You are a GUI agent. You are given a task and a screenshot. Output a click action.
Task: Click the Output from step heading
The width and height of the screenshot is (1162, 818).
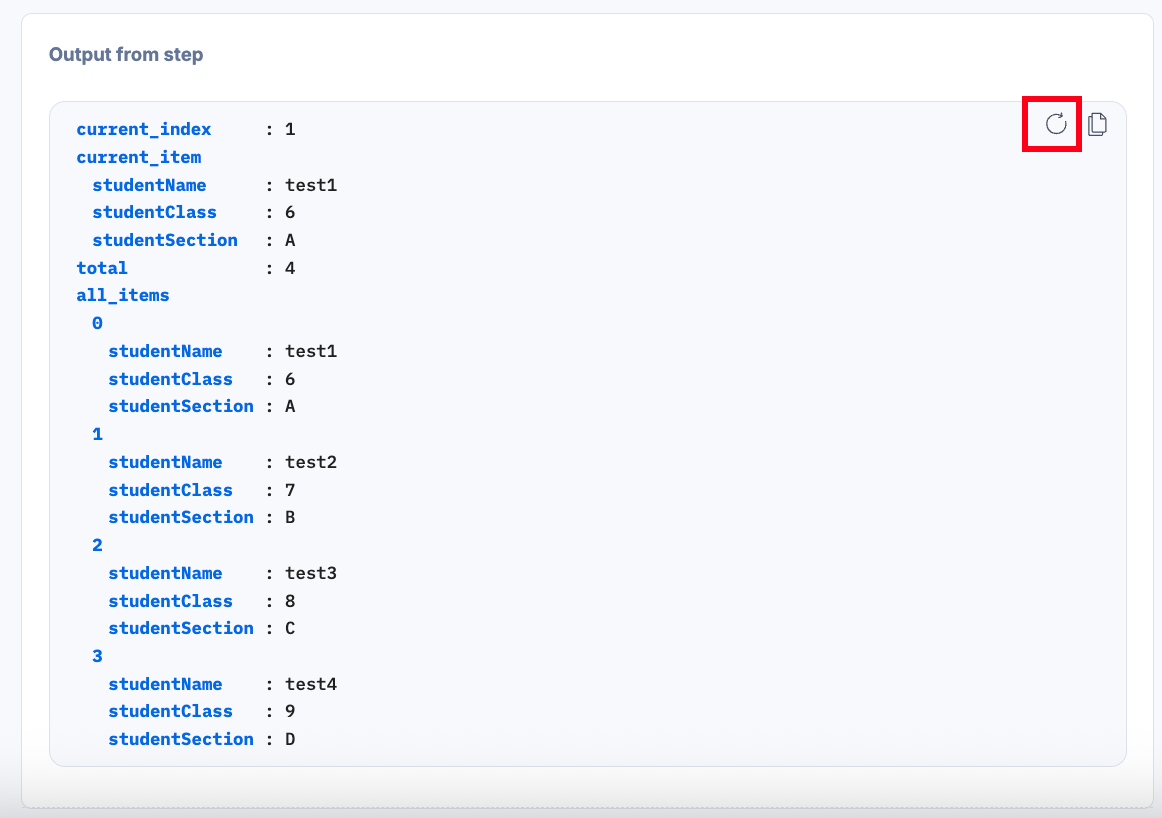coord(126,55)
